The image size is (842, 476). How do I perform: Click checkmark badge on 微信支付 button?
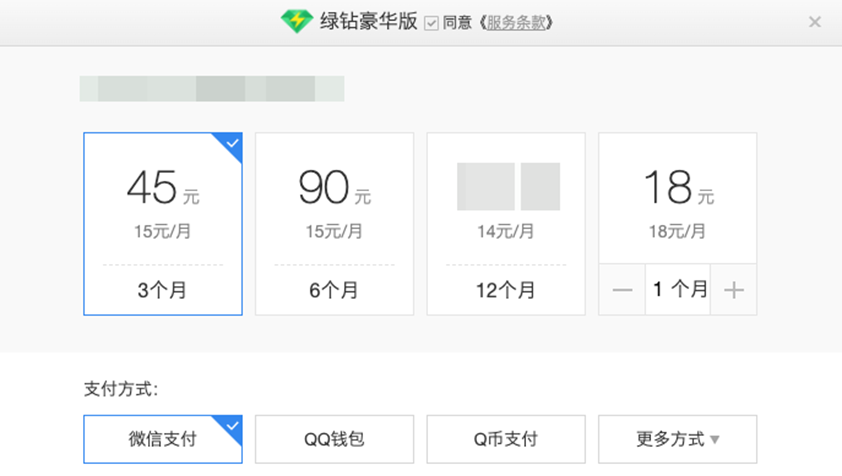232,425
